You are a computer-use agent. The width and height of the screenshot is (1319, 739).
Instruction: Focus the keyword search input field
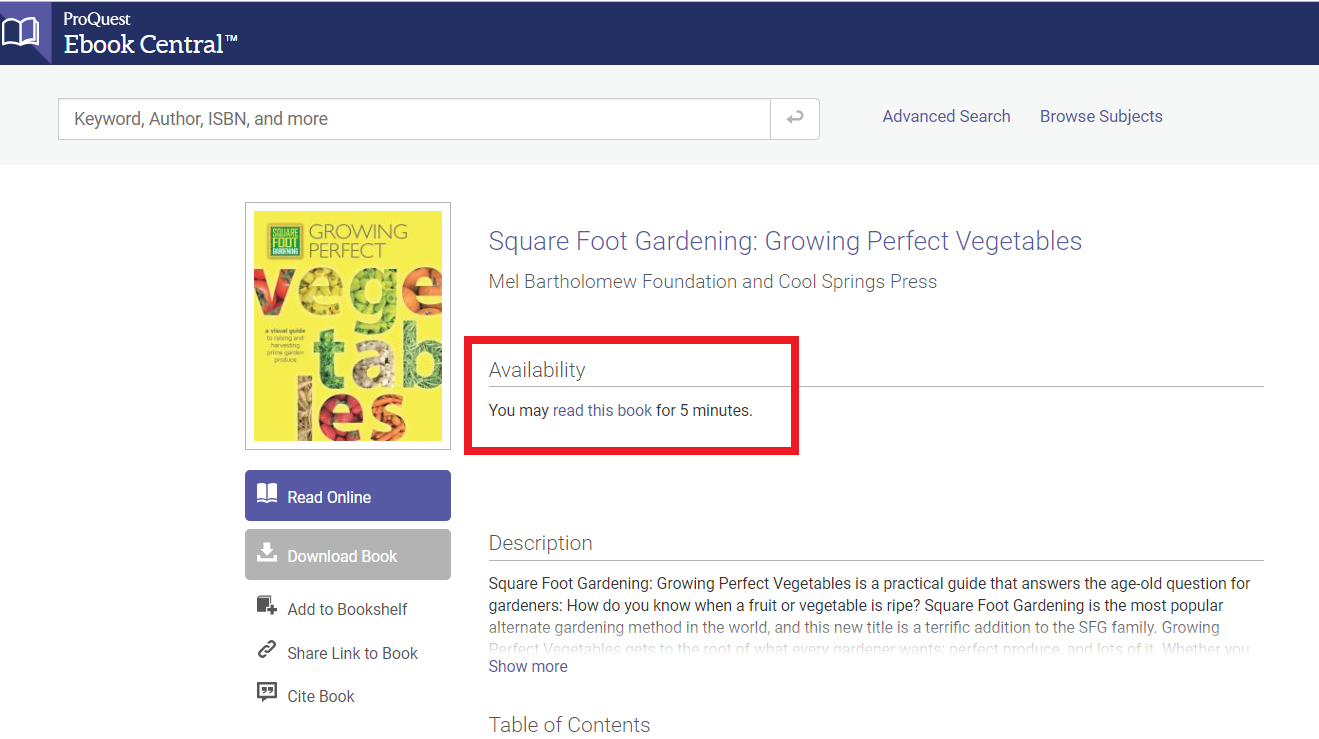pos(414,119)
